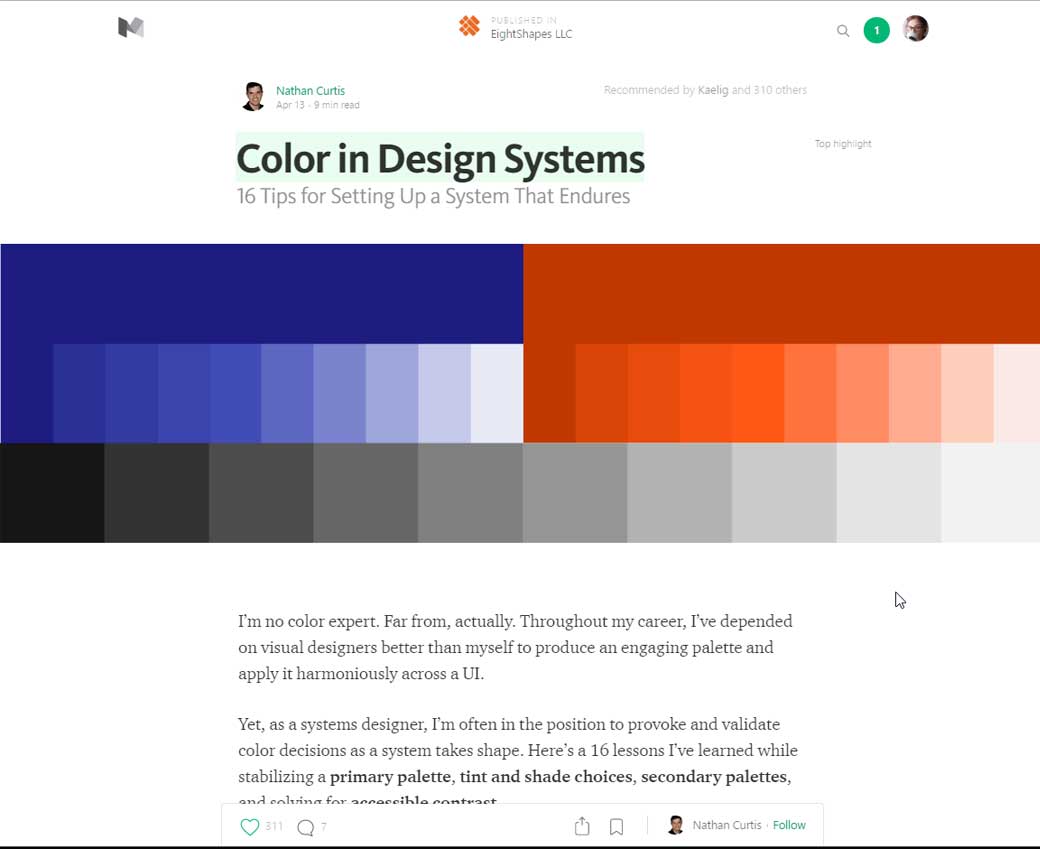Click the Medium logo icon
The height and width of the screenshot is (850, 1040).
click(131, 28)
